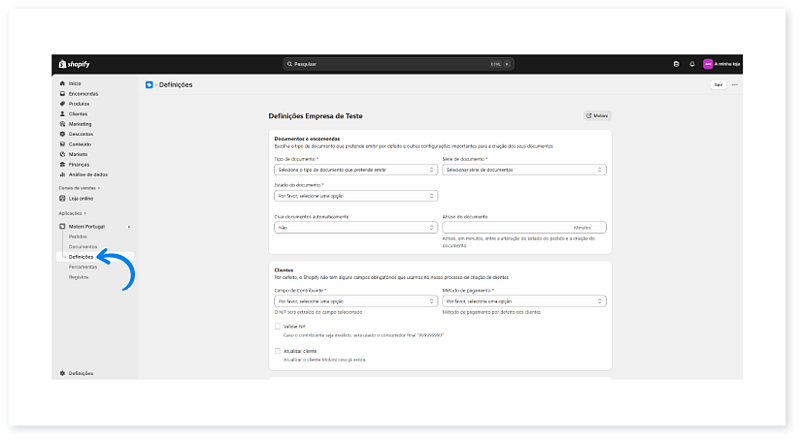Open Encomendas from the sidebar
Viewport: 800px width, 440px height.
(x=83, y=93)
